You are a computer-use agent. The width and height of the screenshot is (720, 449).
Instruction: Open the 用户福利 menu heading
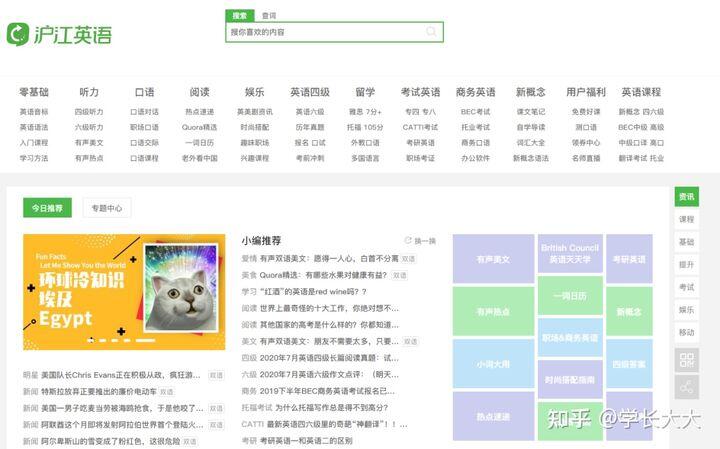pos(586,92)
